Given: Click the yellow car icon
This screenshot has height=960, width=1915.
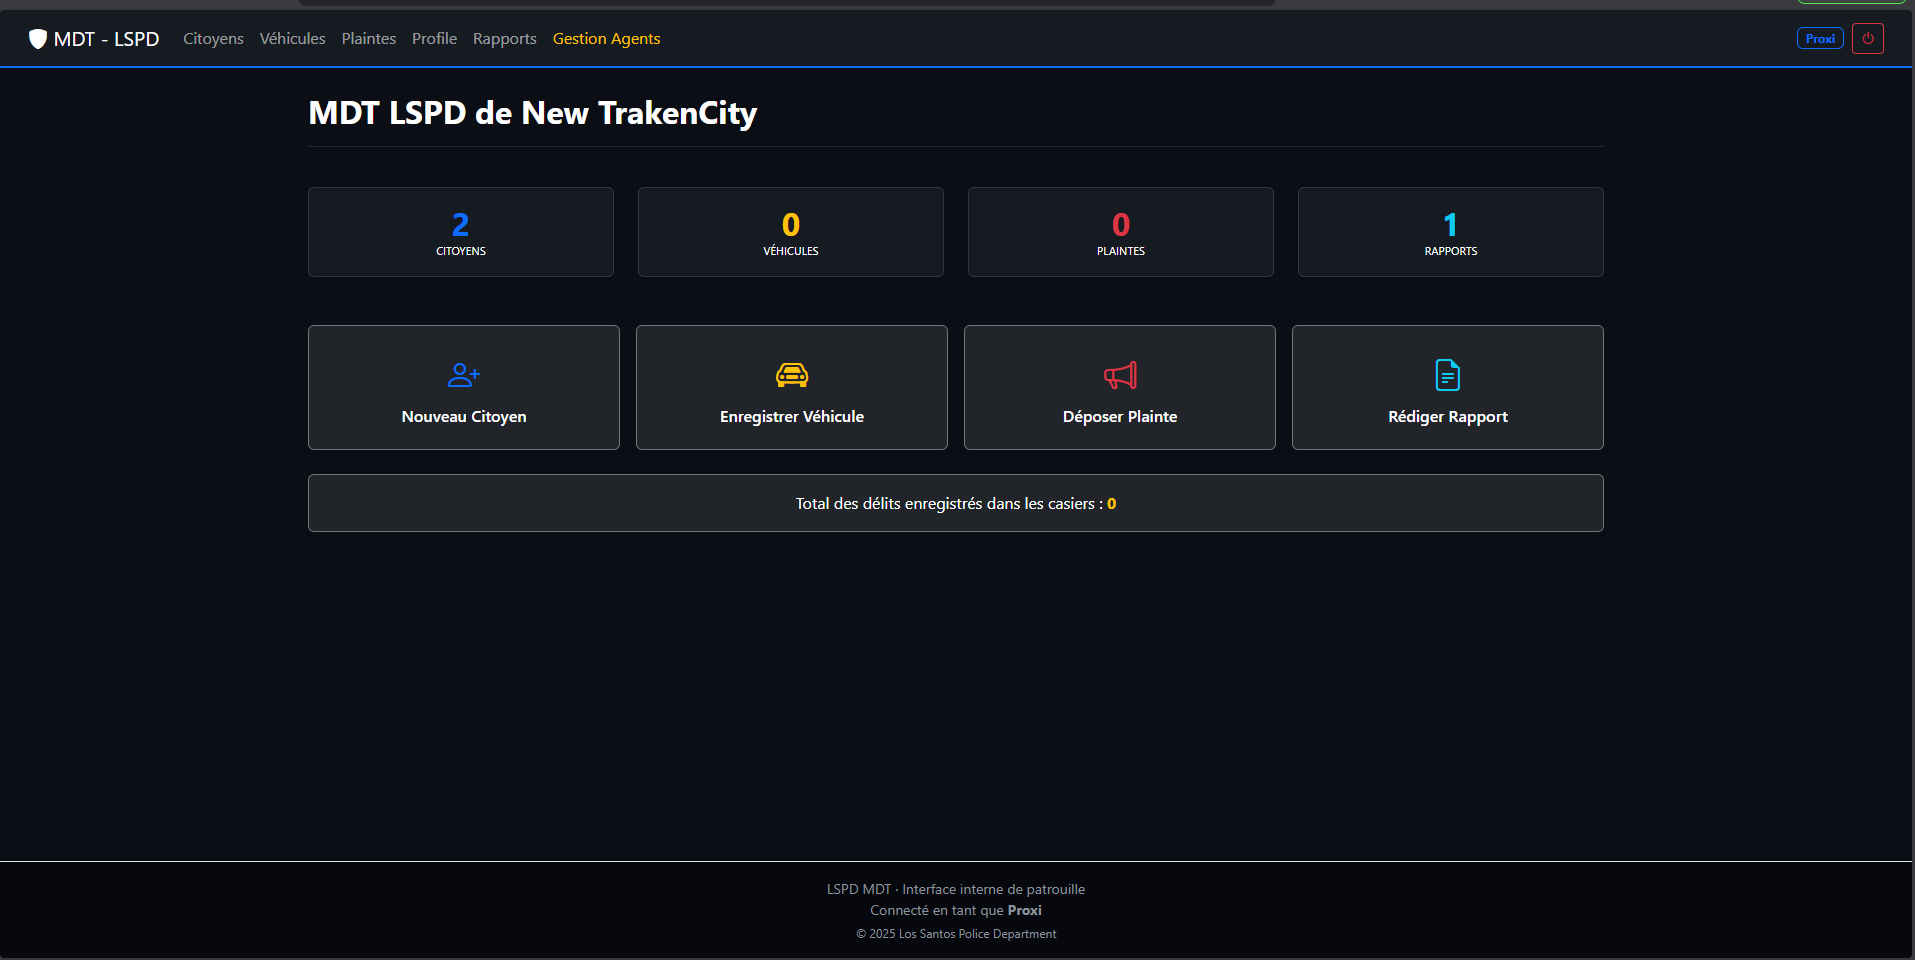Looking at the screenshot, I should [x=791, y=375].
